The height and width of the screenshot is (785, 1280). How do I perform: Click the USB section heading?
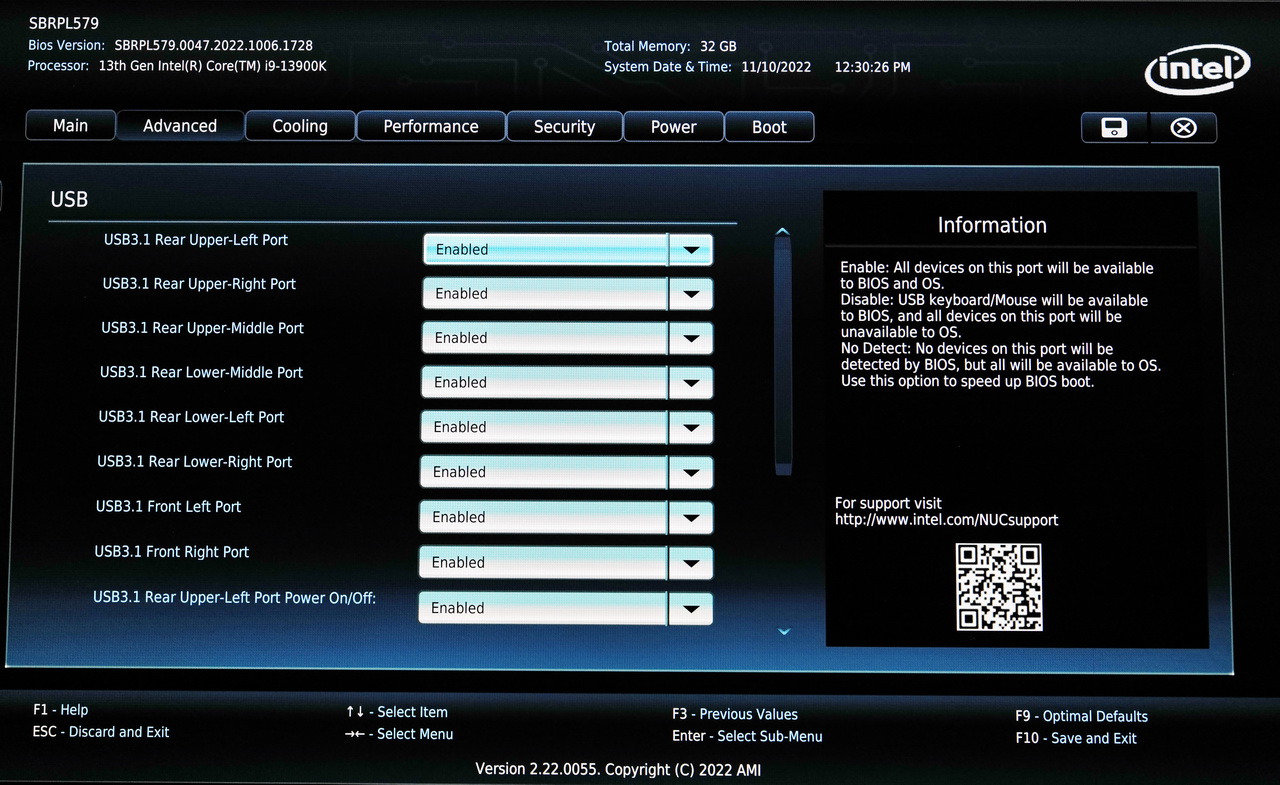pyautogui.click(x=69, y=200)
